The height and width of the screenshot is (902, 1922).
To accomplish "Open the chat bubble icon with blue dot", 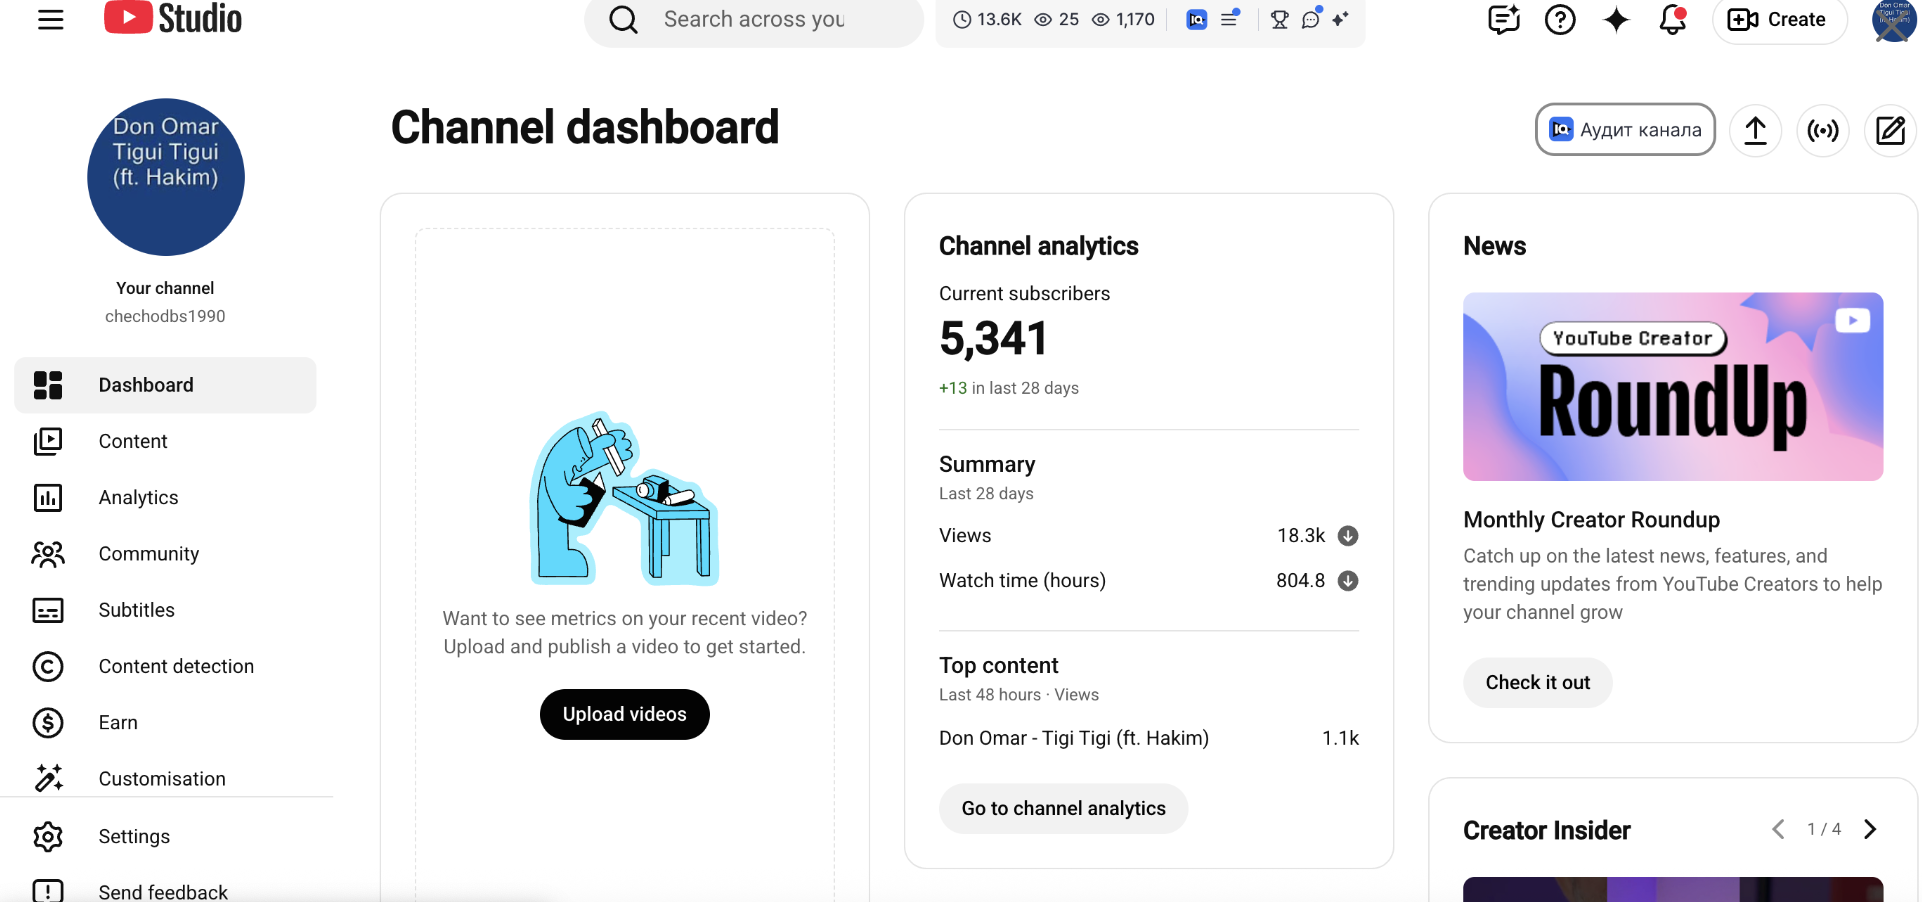I will pos(1311,18).
